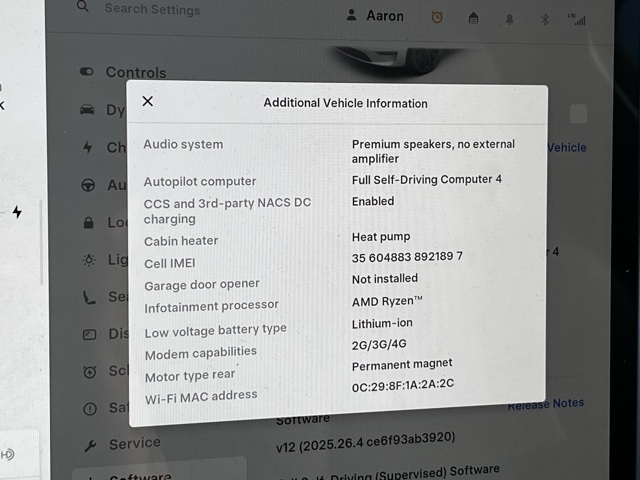Select the Wi-Fi MAC address label
Screen dimensions: 640x480
201,397
